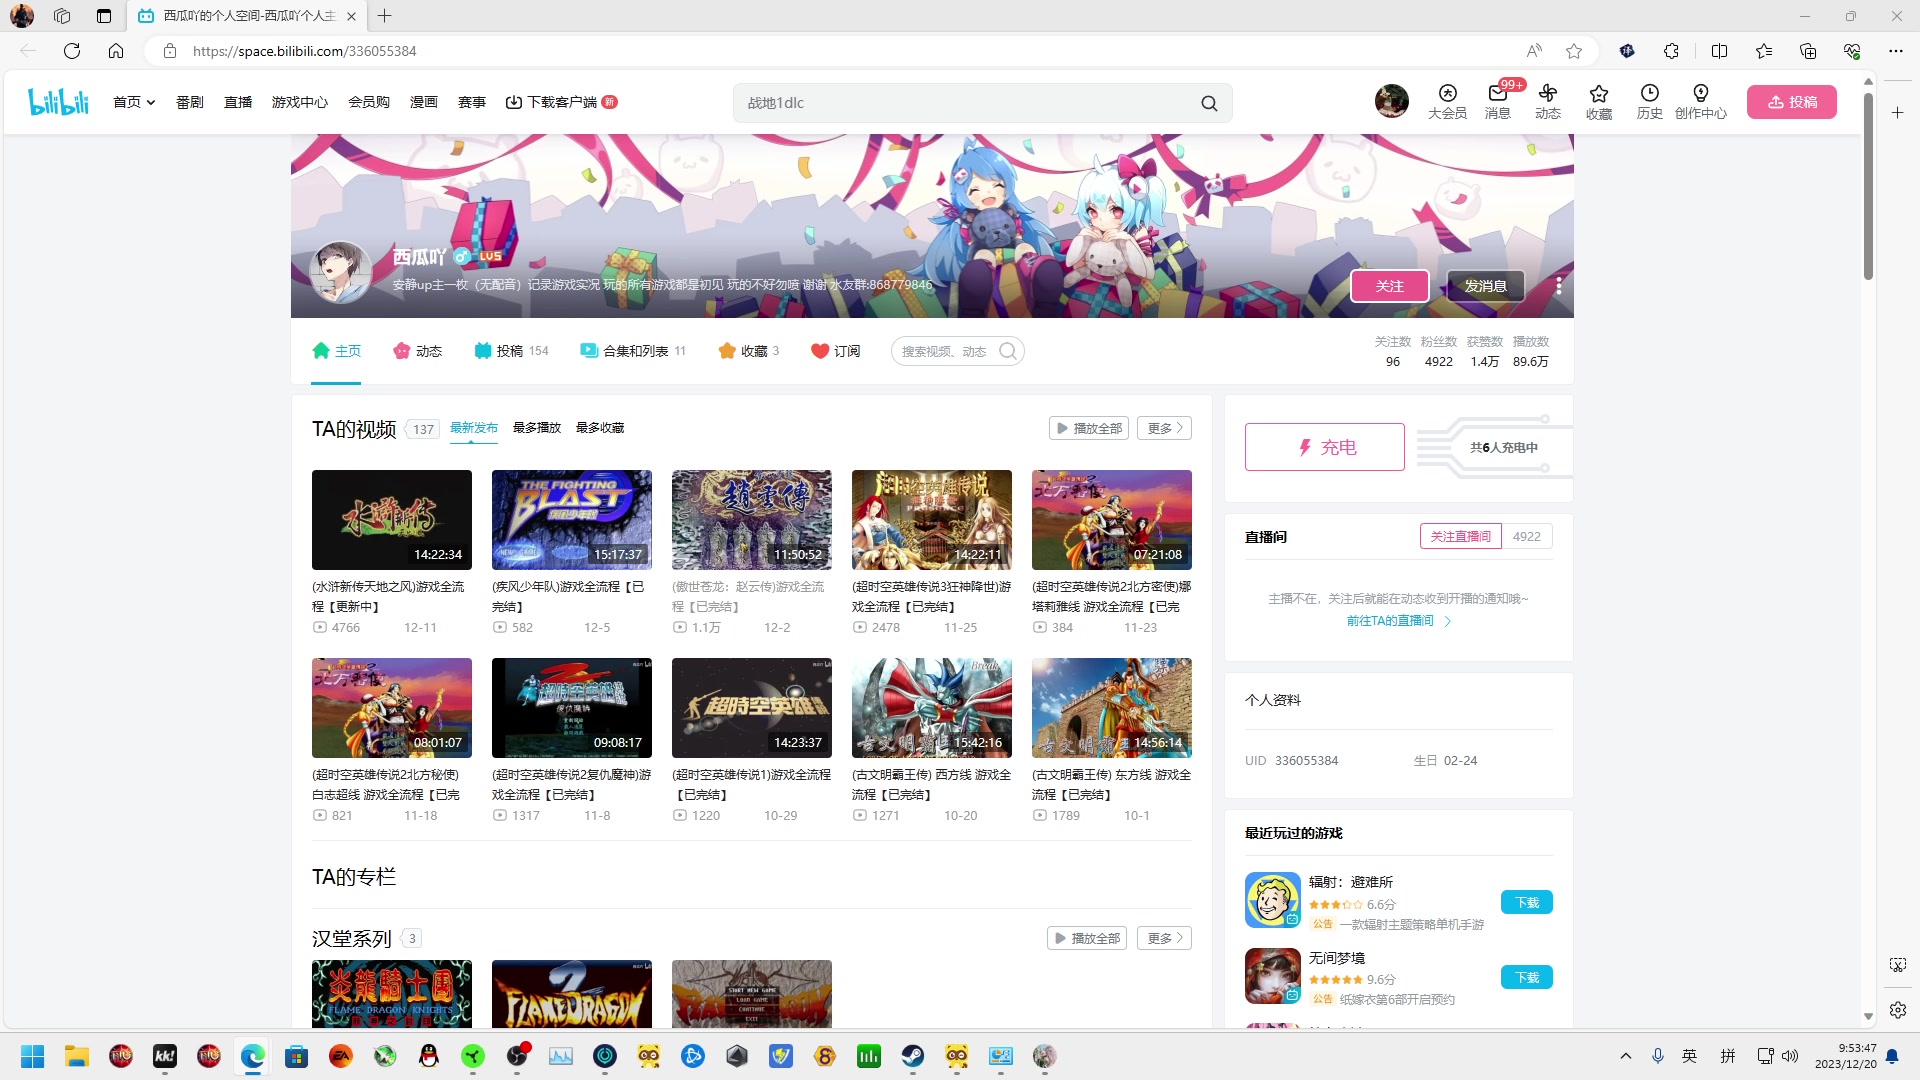Viewport: 1920px width, 1080px height.
Task: Click your profile avatar in the top bar
Action: click(1391, 100)
